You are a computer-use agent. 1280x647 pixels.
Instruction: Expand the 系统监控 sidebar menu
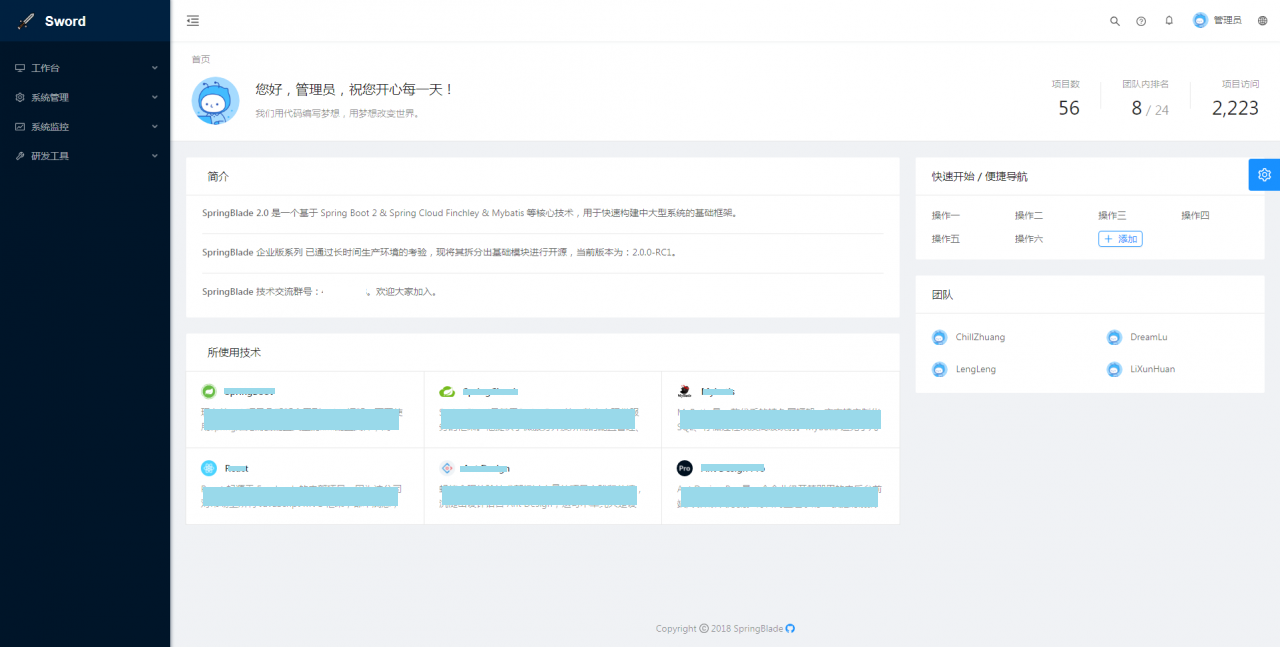(x=85, y=127)
